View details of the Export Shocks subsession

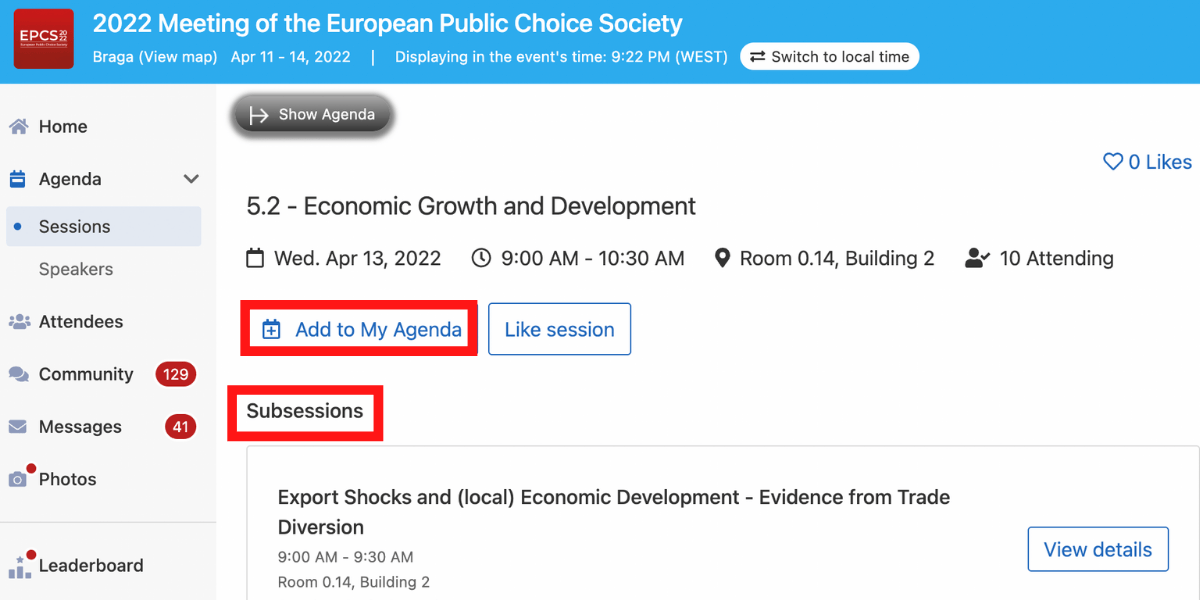tap(1098, 549)
